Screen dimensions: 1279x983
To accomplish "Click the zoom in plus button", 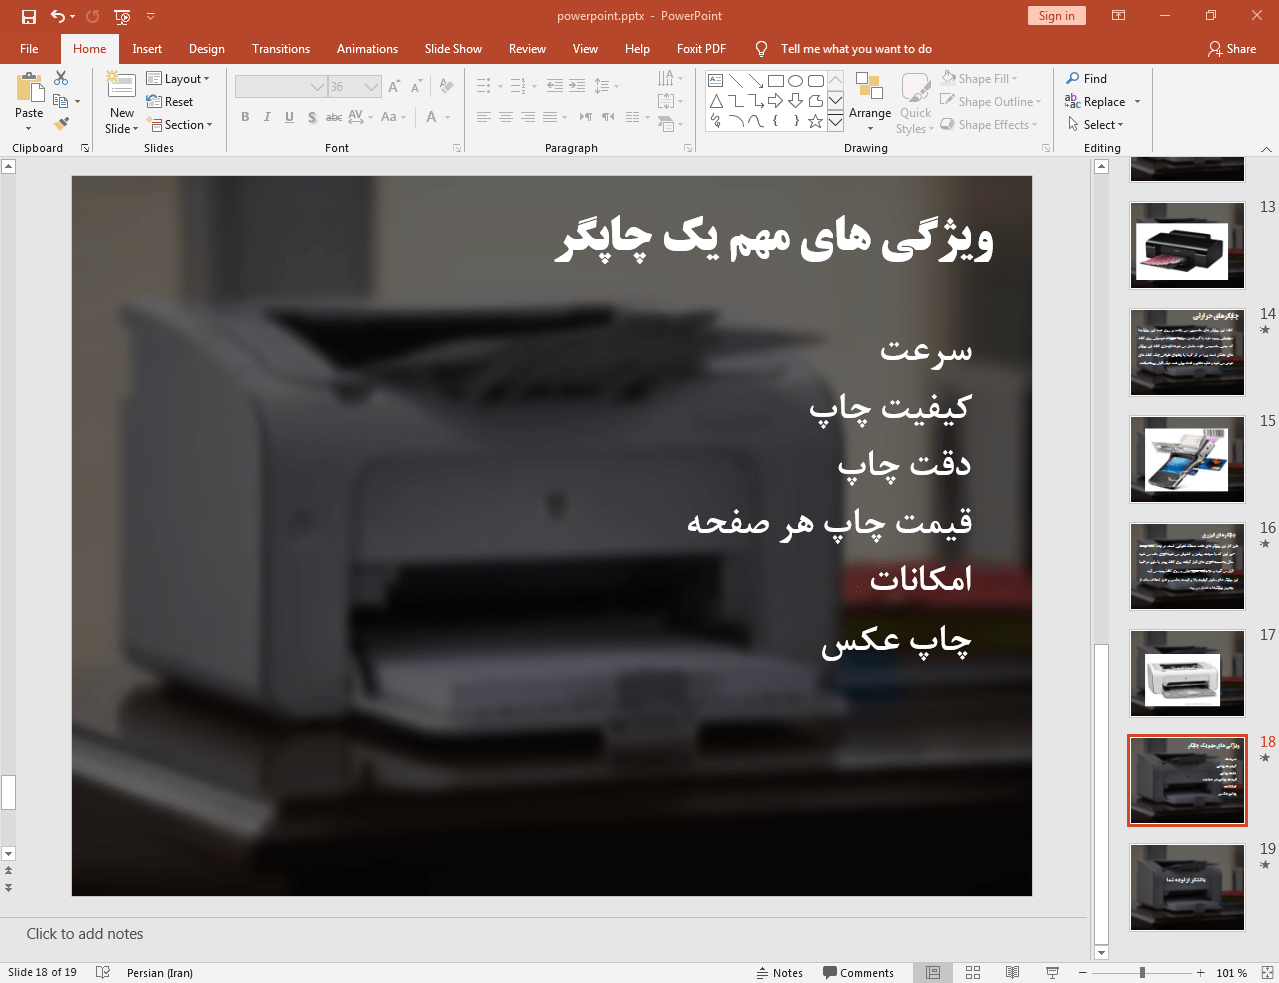I will 1200,972.
